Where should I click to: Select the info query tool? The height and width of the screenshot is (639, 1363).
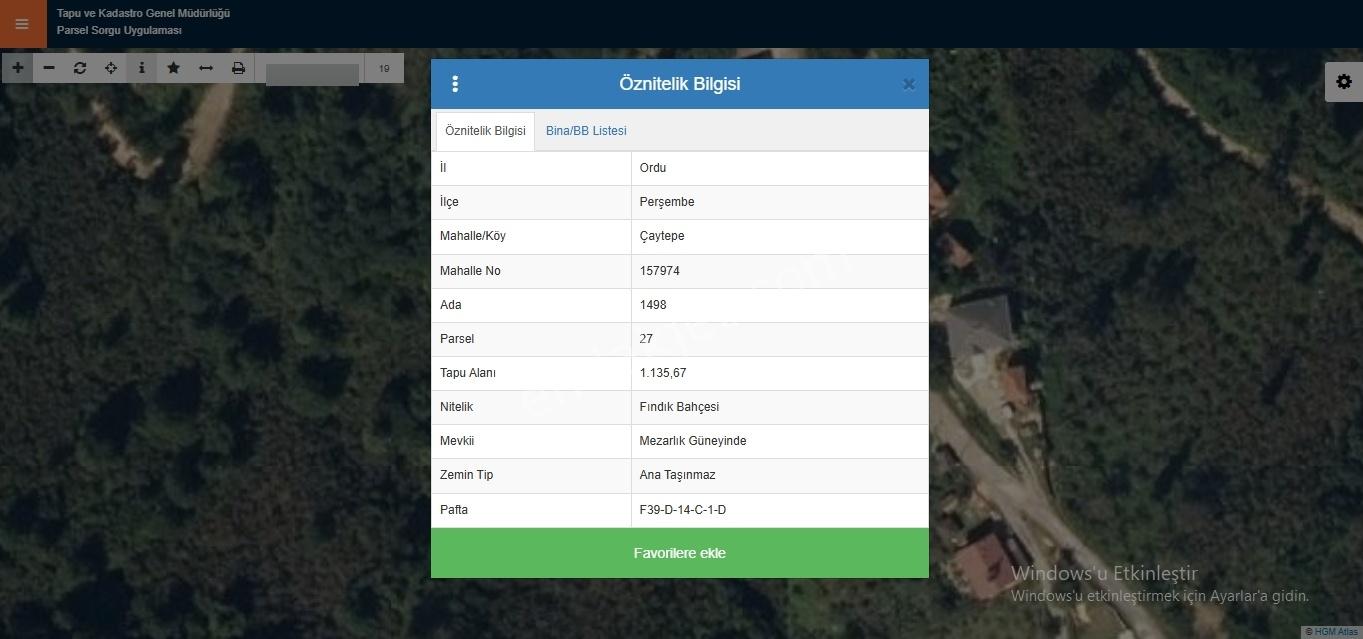tap(142, 68)
